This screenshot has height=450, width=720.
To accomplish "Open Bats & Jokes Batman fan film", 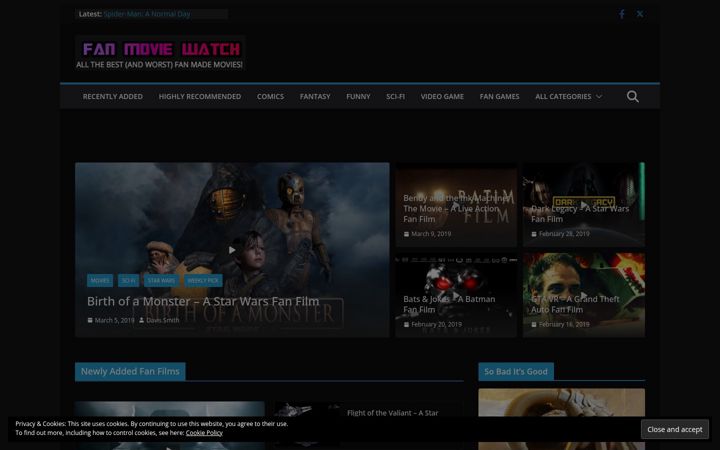I will tap(449, 304).
